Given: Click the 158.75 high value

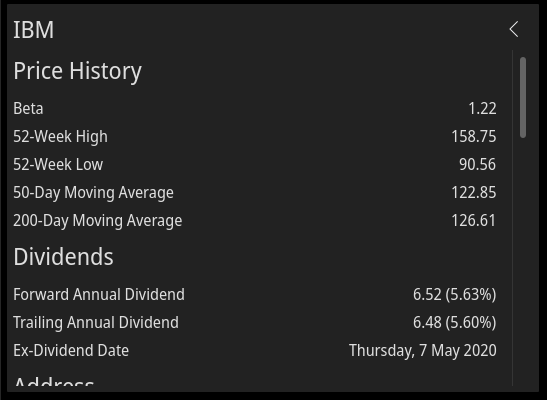Looking at the screenshot, I should (474, 137).
